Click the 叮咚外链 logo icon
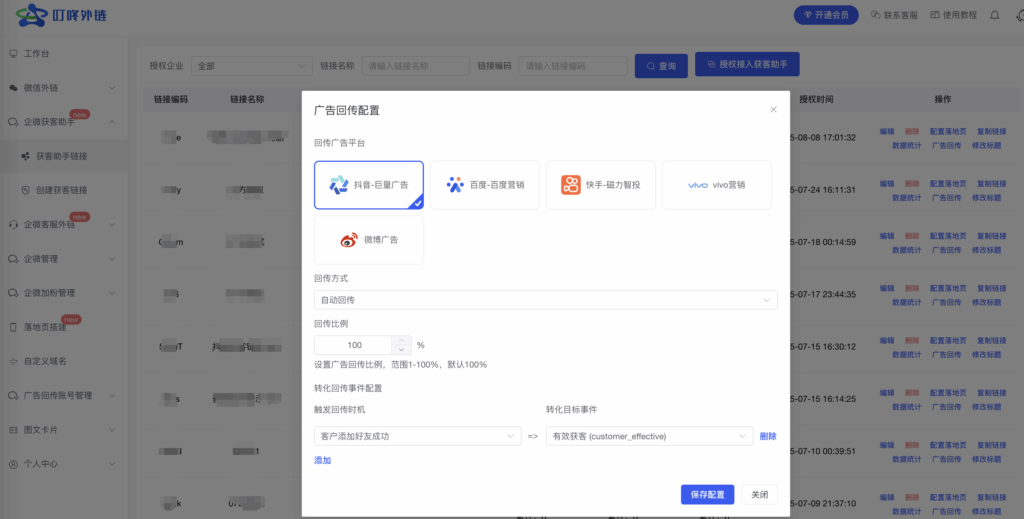The height and width of the screenshot is (519, 1024). point(33,14)
